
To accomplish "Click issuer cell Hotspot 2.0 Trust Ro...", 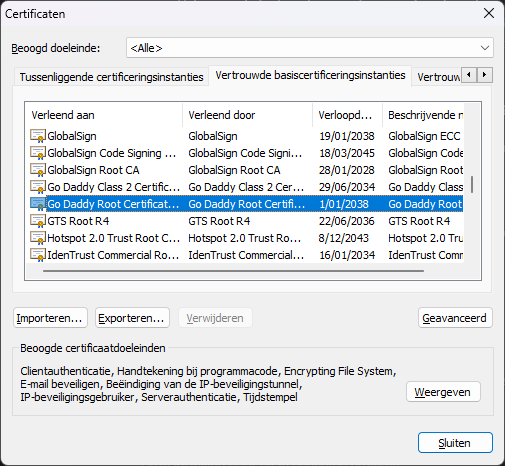I will (244, 238).
